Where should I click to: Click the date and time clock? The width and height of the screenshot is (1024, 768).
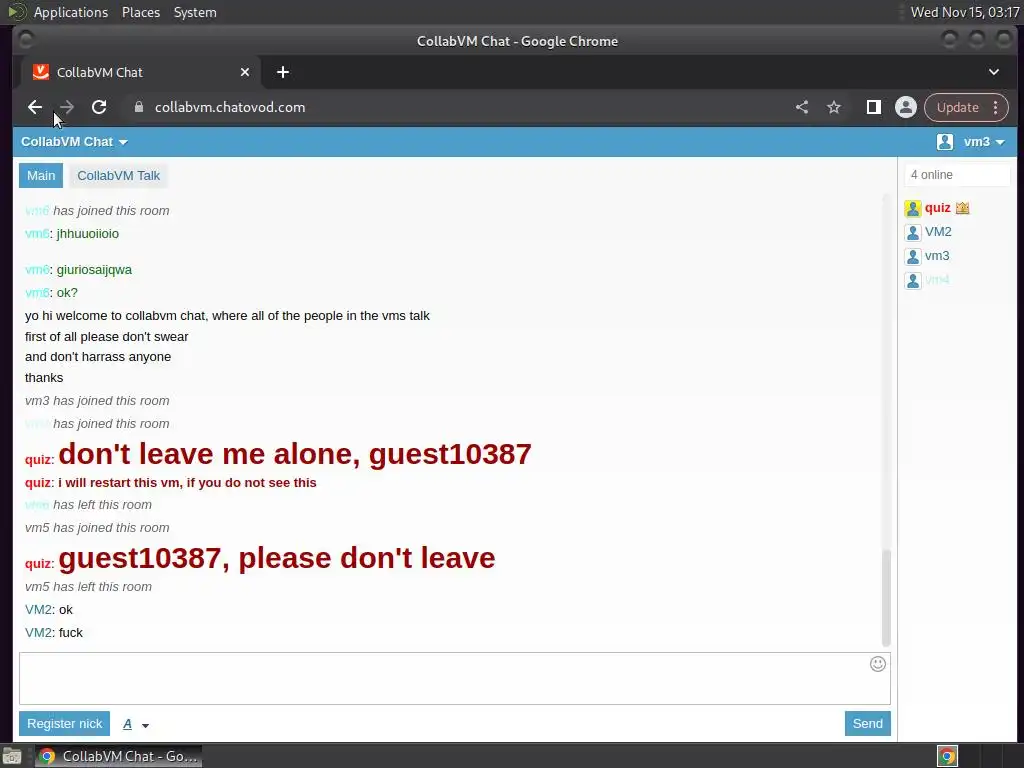pos(965,12)
